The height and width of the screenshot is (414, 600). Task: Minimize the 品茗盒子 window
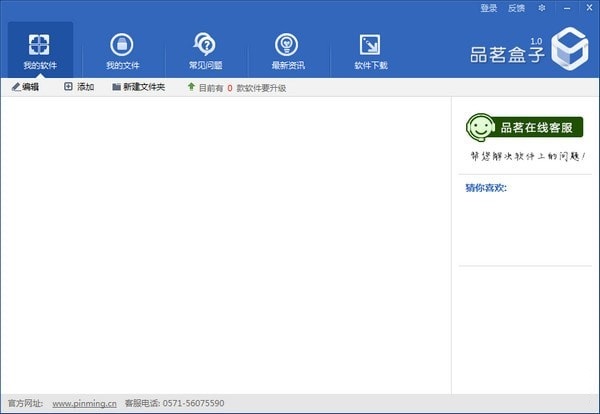[x=567, y=8]
